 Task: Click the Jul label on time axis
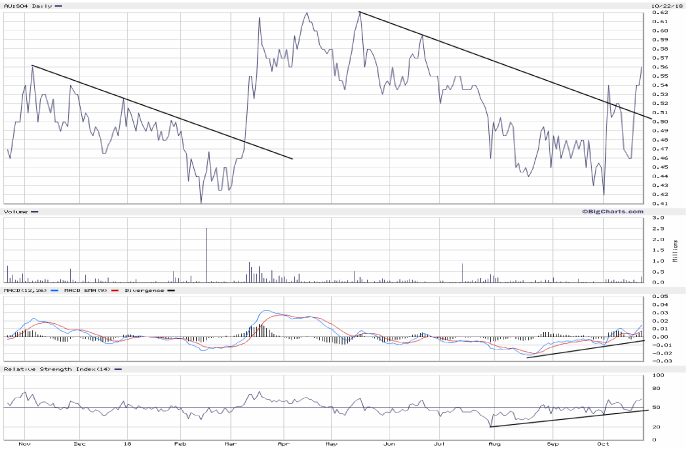tap(439, 442)
